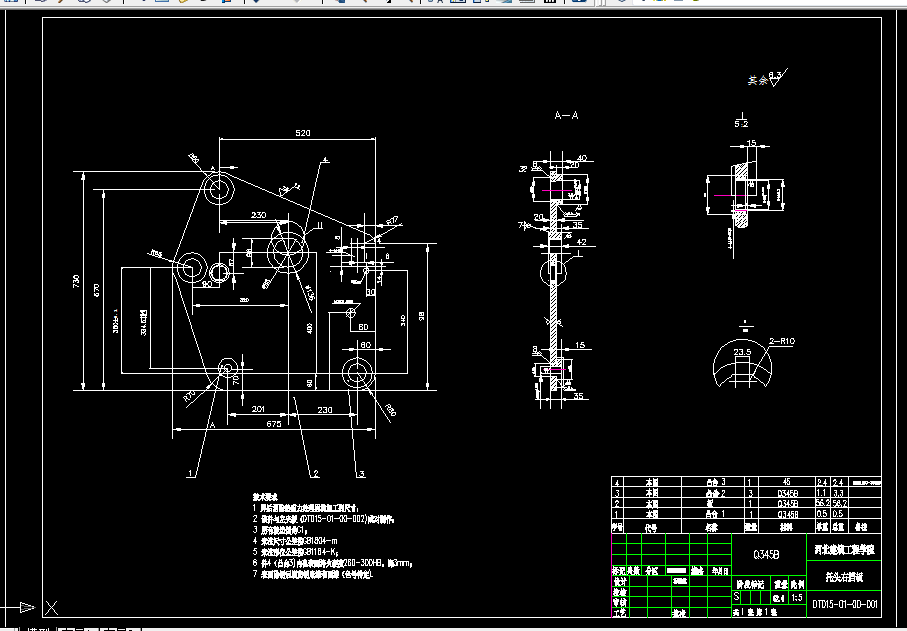Click part balloon number 3
The width and height of the screenshot is (907, 631).
pyautogui.click(x=361, y=474)
